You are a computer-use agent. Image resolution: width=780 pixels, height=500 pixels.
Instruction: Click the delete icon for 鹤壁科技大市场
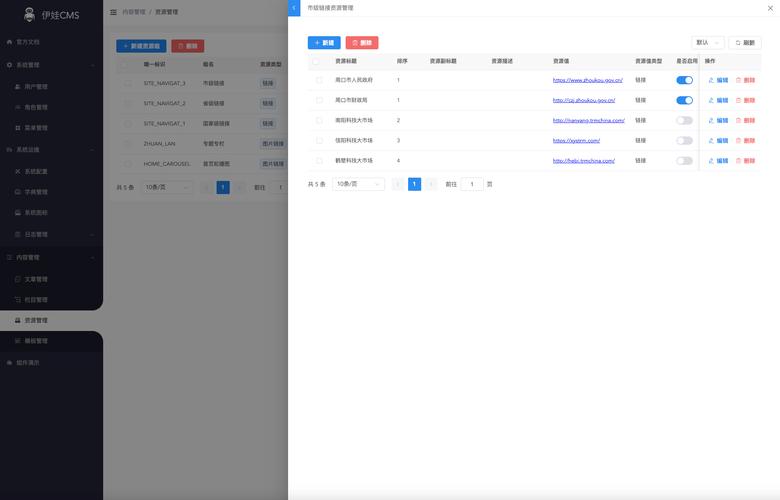tap(745, 160)
